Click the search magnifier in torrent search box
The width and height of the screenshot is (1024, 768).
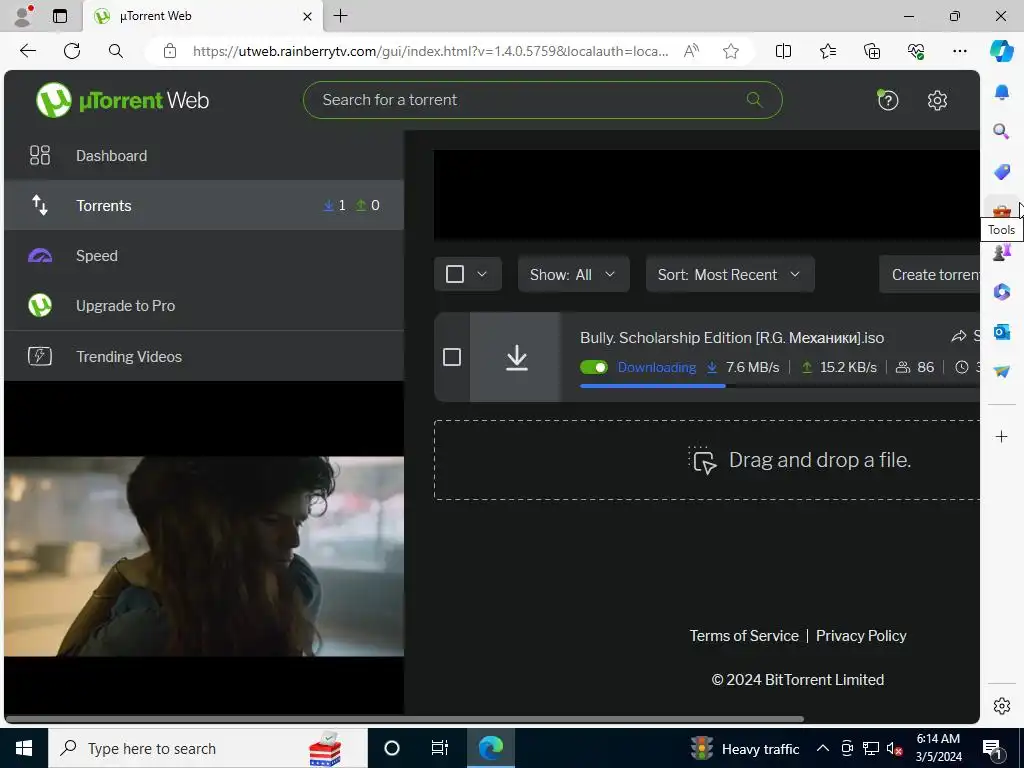pos(754,100)
